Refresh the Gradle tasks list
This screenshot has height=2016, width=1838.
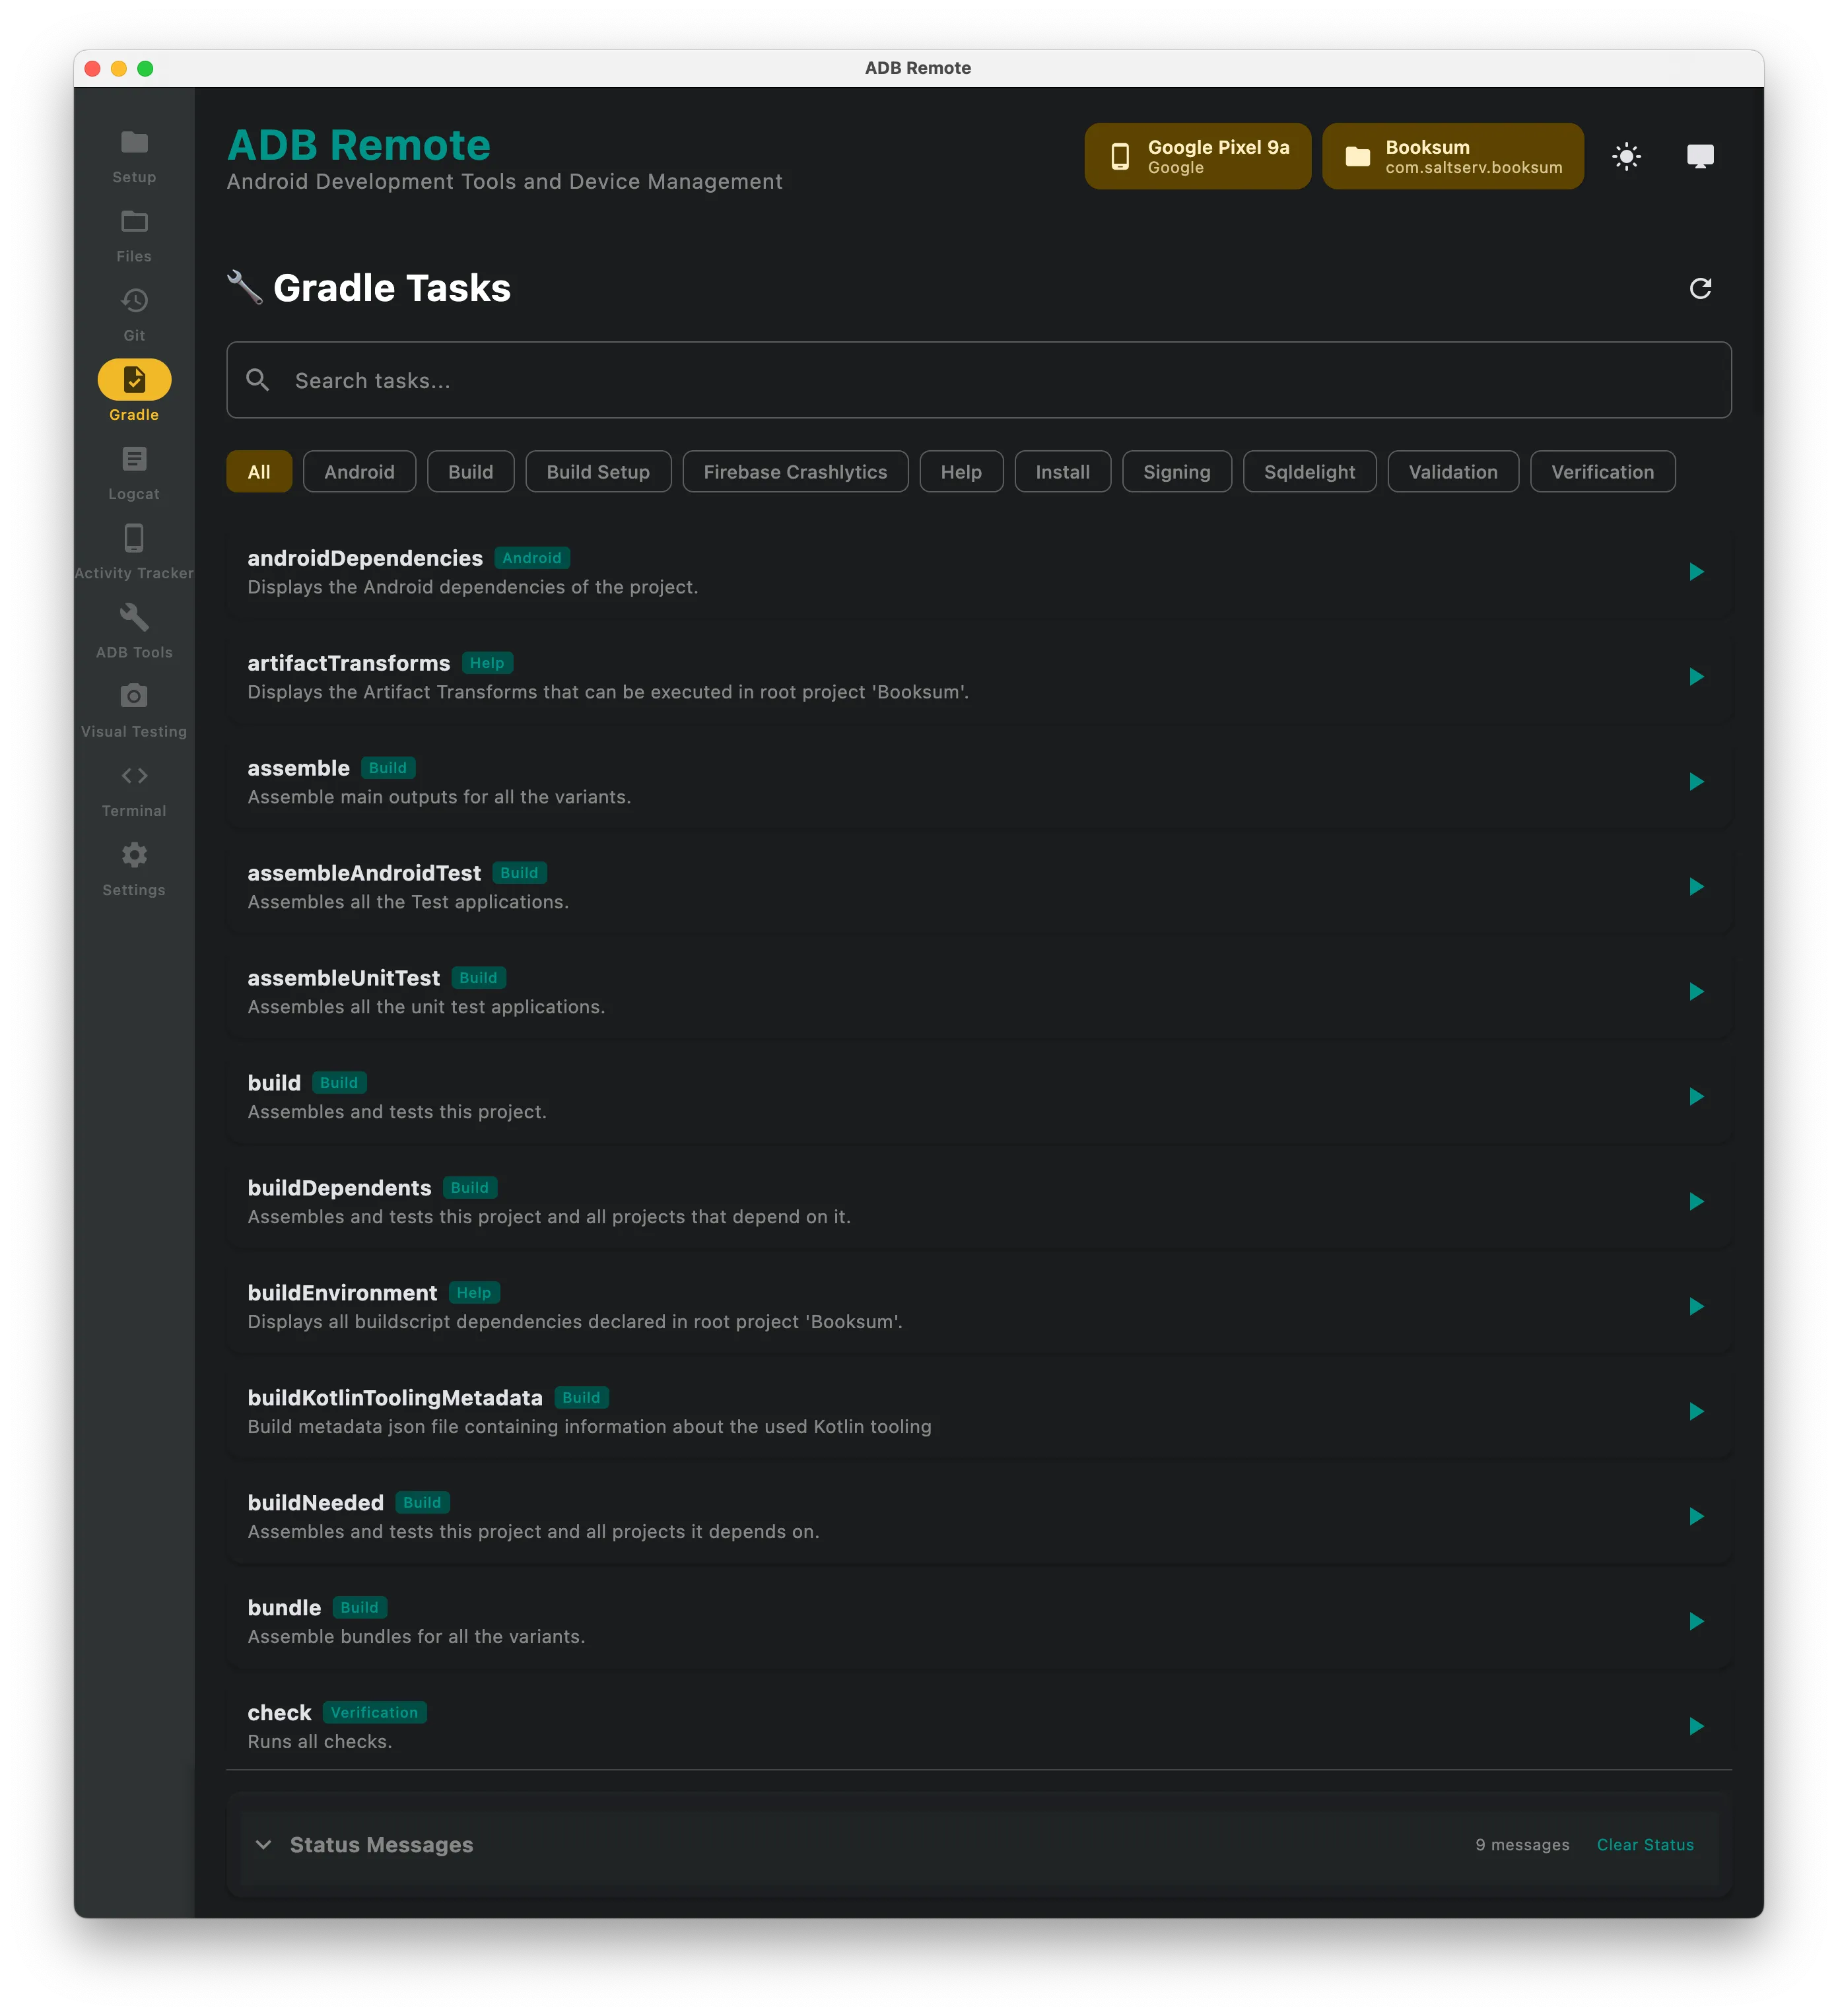pyautogui.click(x=1701, y=289)
